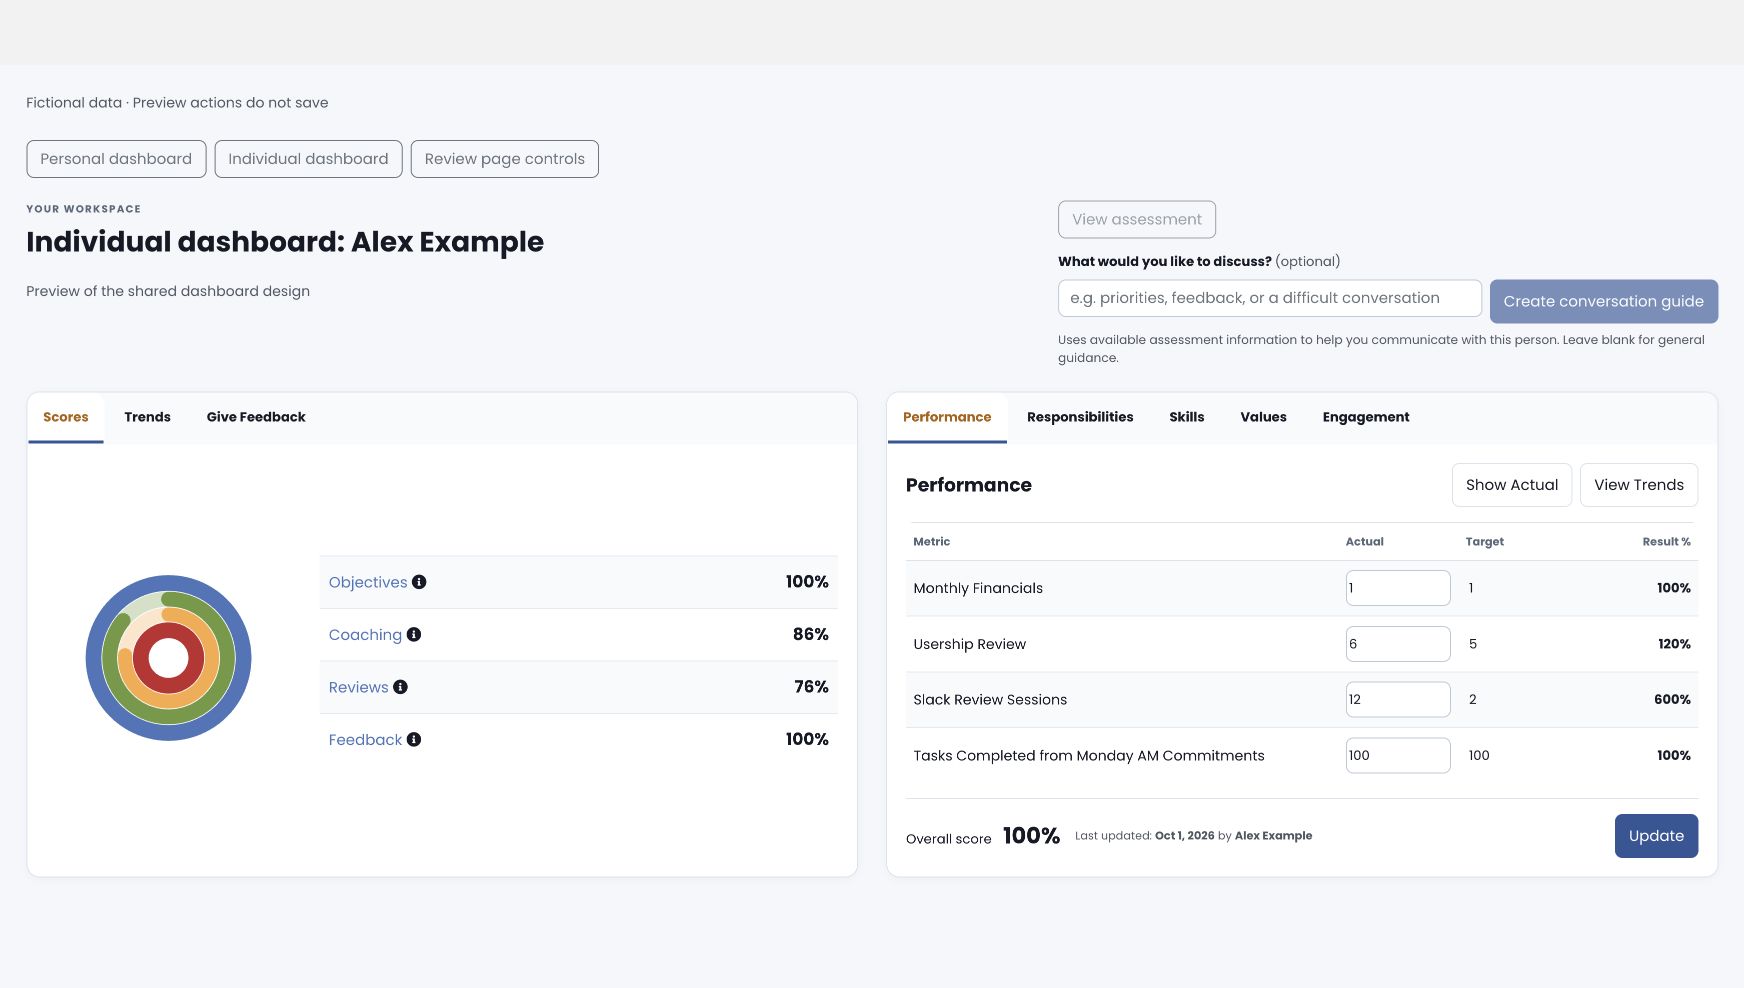
Task: Click the View Trends button
Action: 1639,485
